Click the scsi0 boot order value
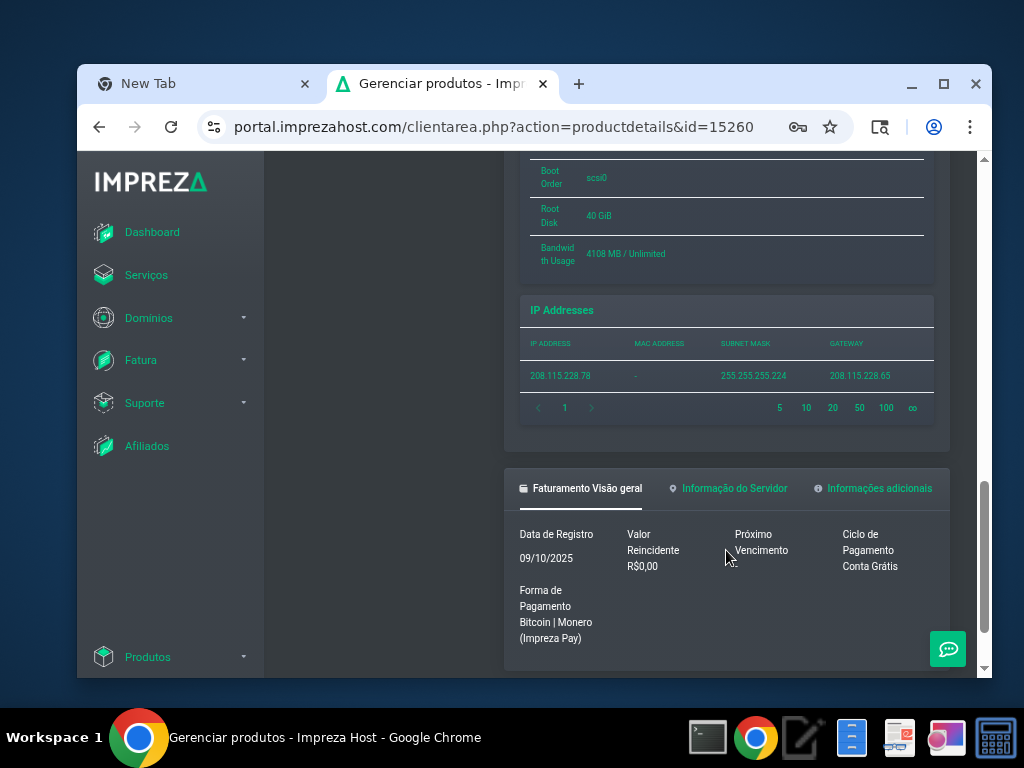1024x768 pixels. point(596,178)
